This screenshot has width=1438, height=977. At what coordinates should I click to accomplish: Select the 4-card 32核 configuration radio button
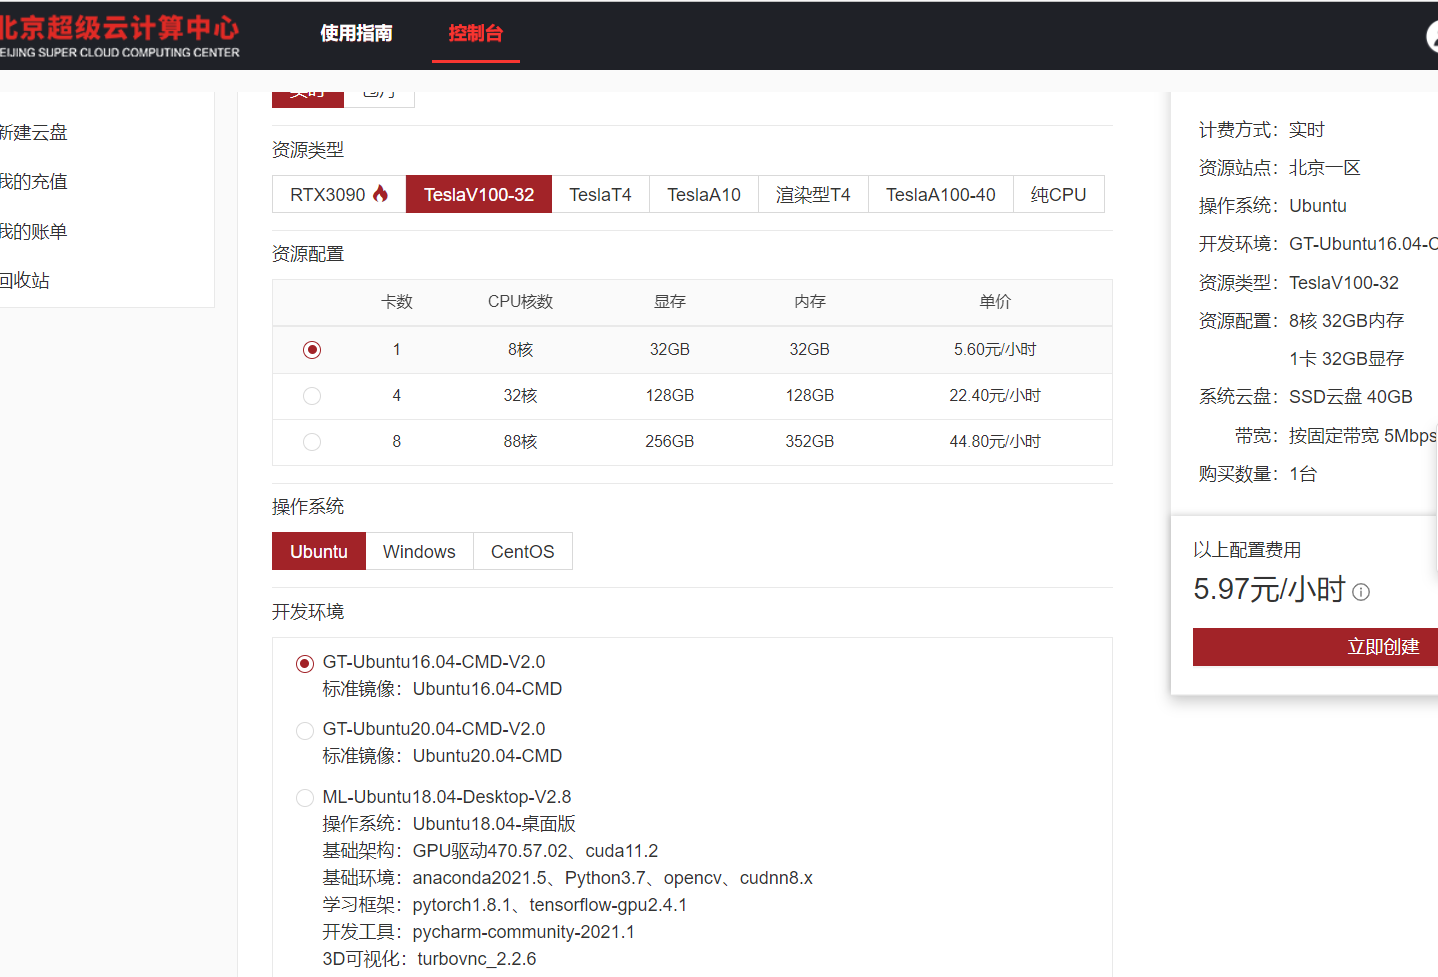[312, 396]
